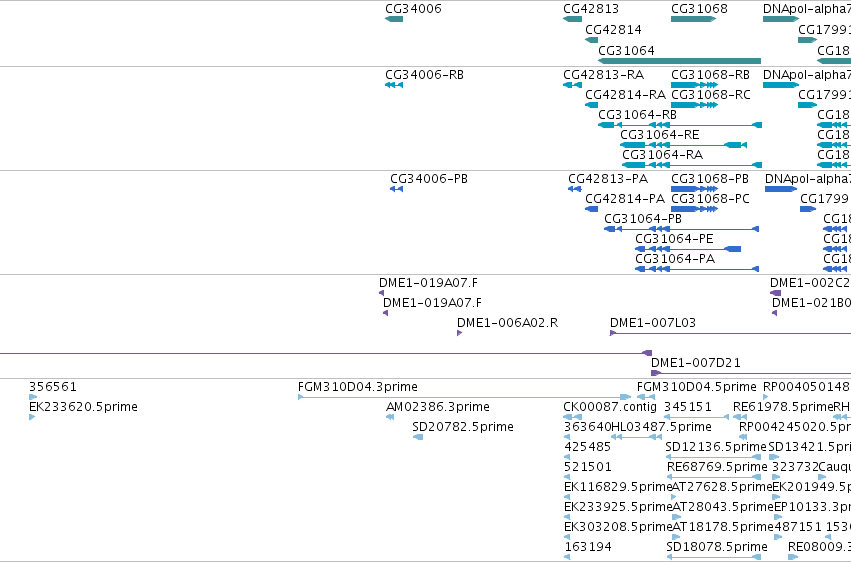Click the SD20782.5prime EST glyph
The height and width of the screenshot is (562, 851).
pos(417,437)
